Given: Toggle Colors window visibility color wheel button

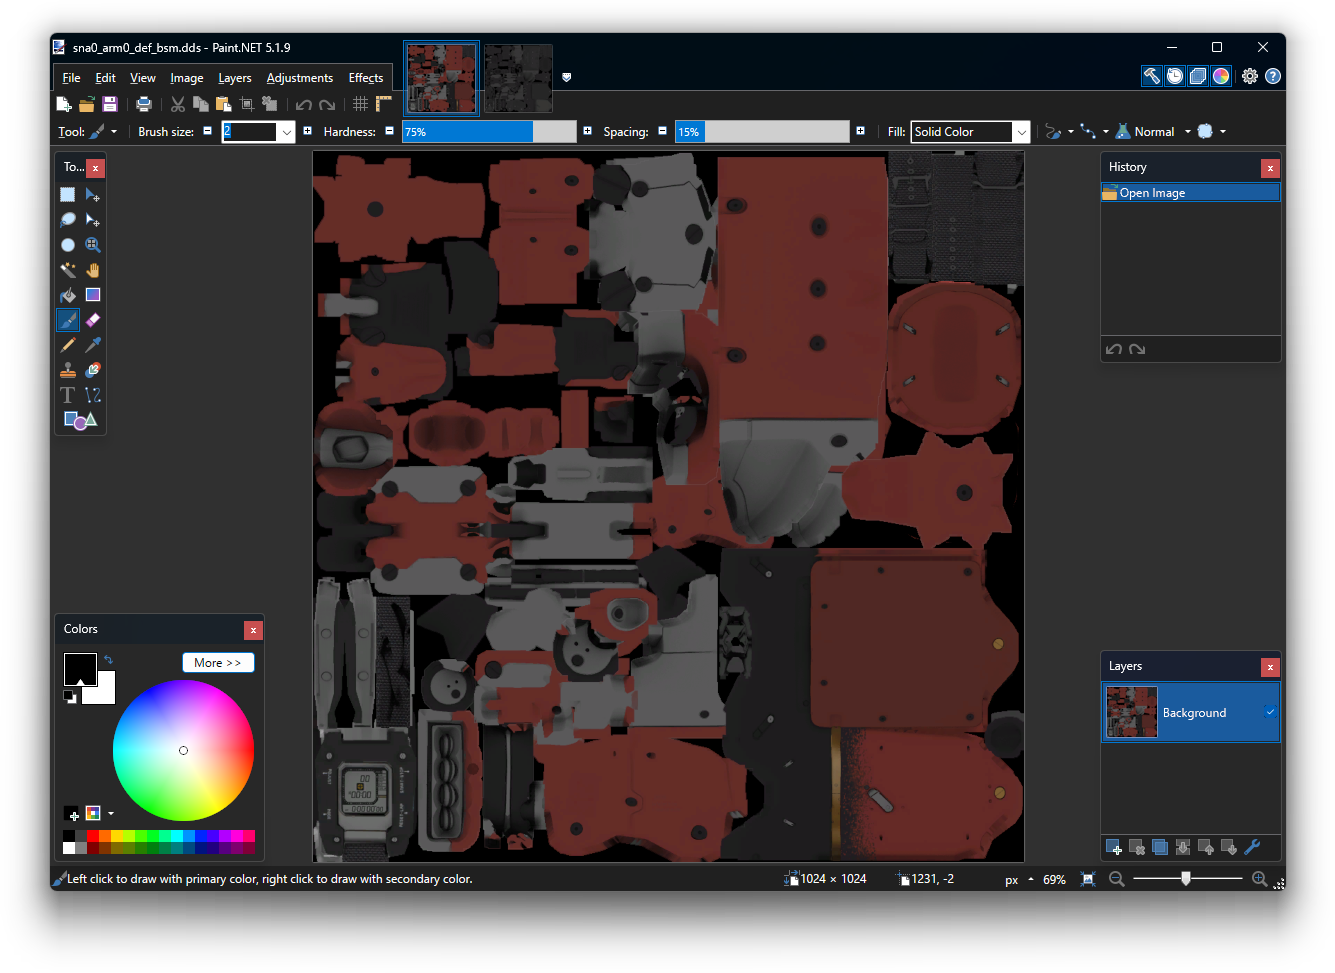Looking at the screenshot, I should [1221, 76].
